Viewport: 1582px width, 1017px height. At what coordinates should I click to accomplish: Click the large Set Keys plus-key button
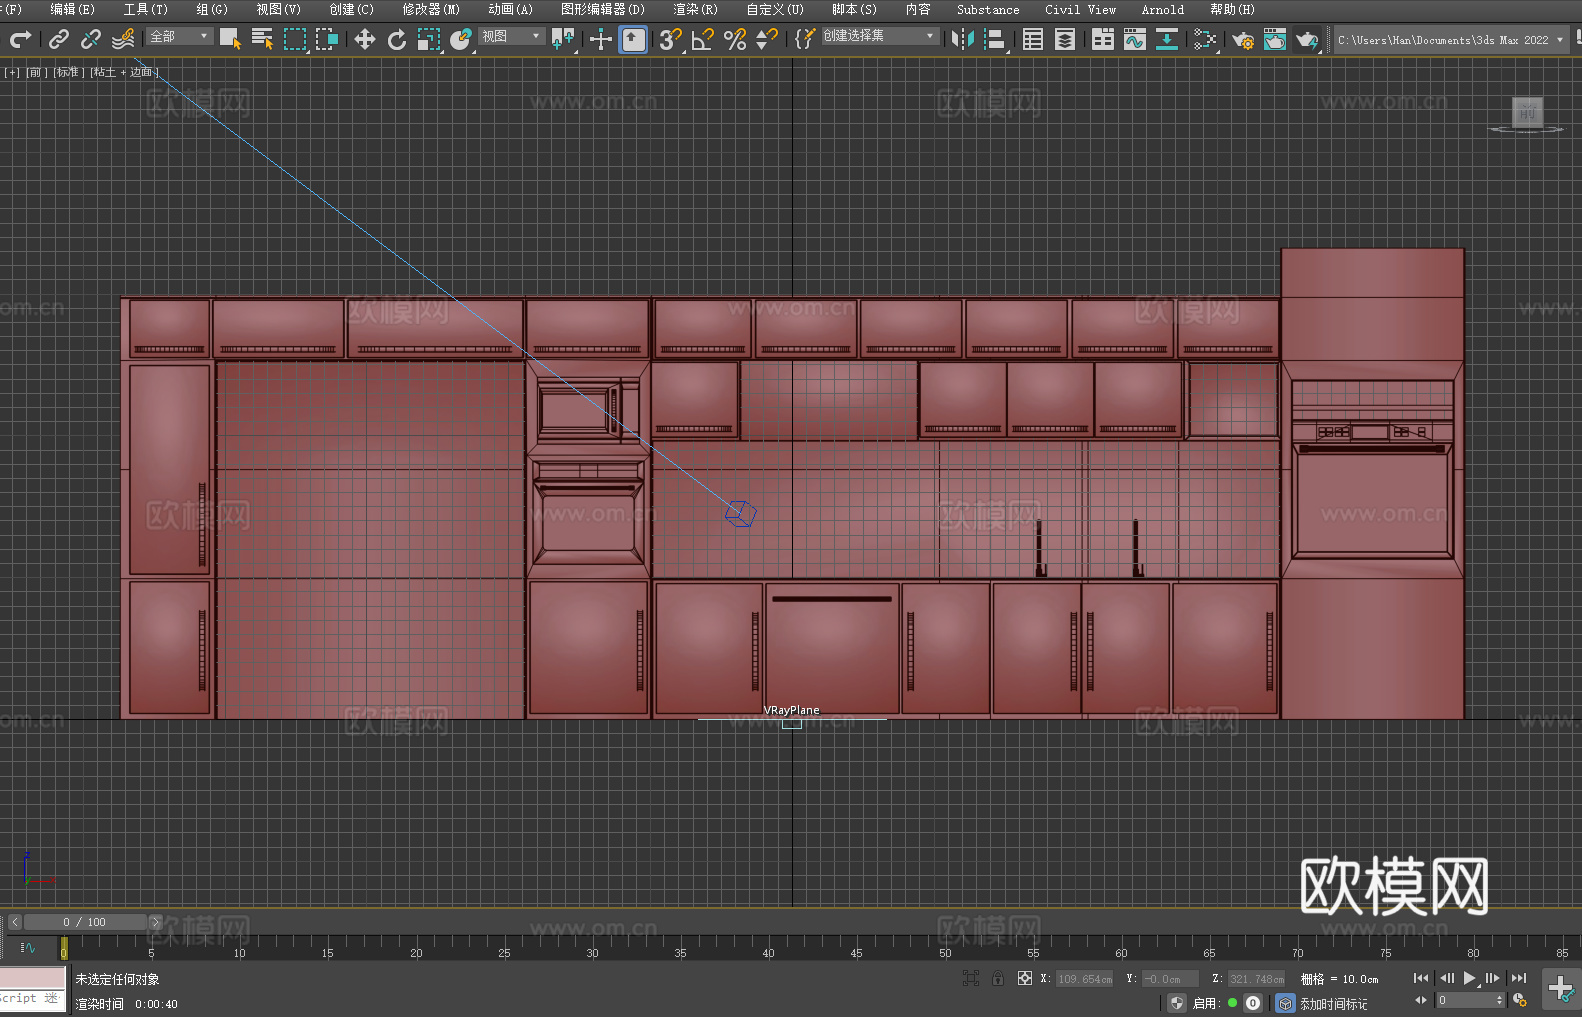click(x=1561, y=989)
